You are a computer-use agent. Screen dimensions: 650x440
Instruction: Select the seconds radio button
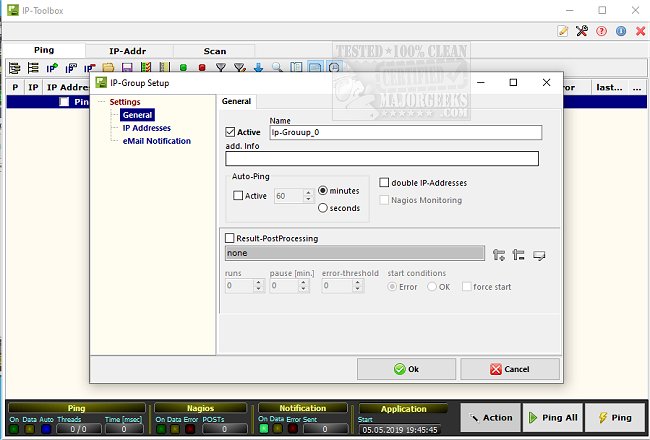323,208
